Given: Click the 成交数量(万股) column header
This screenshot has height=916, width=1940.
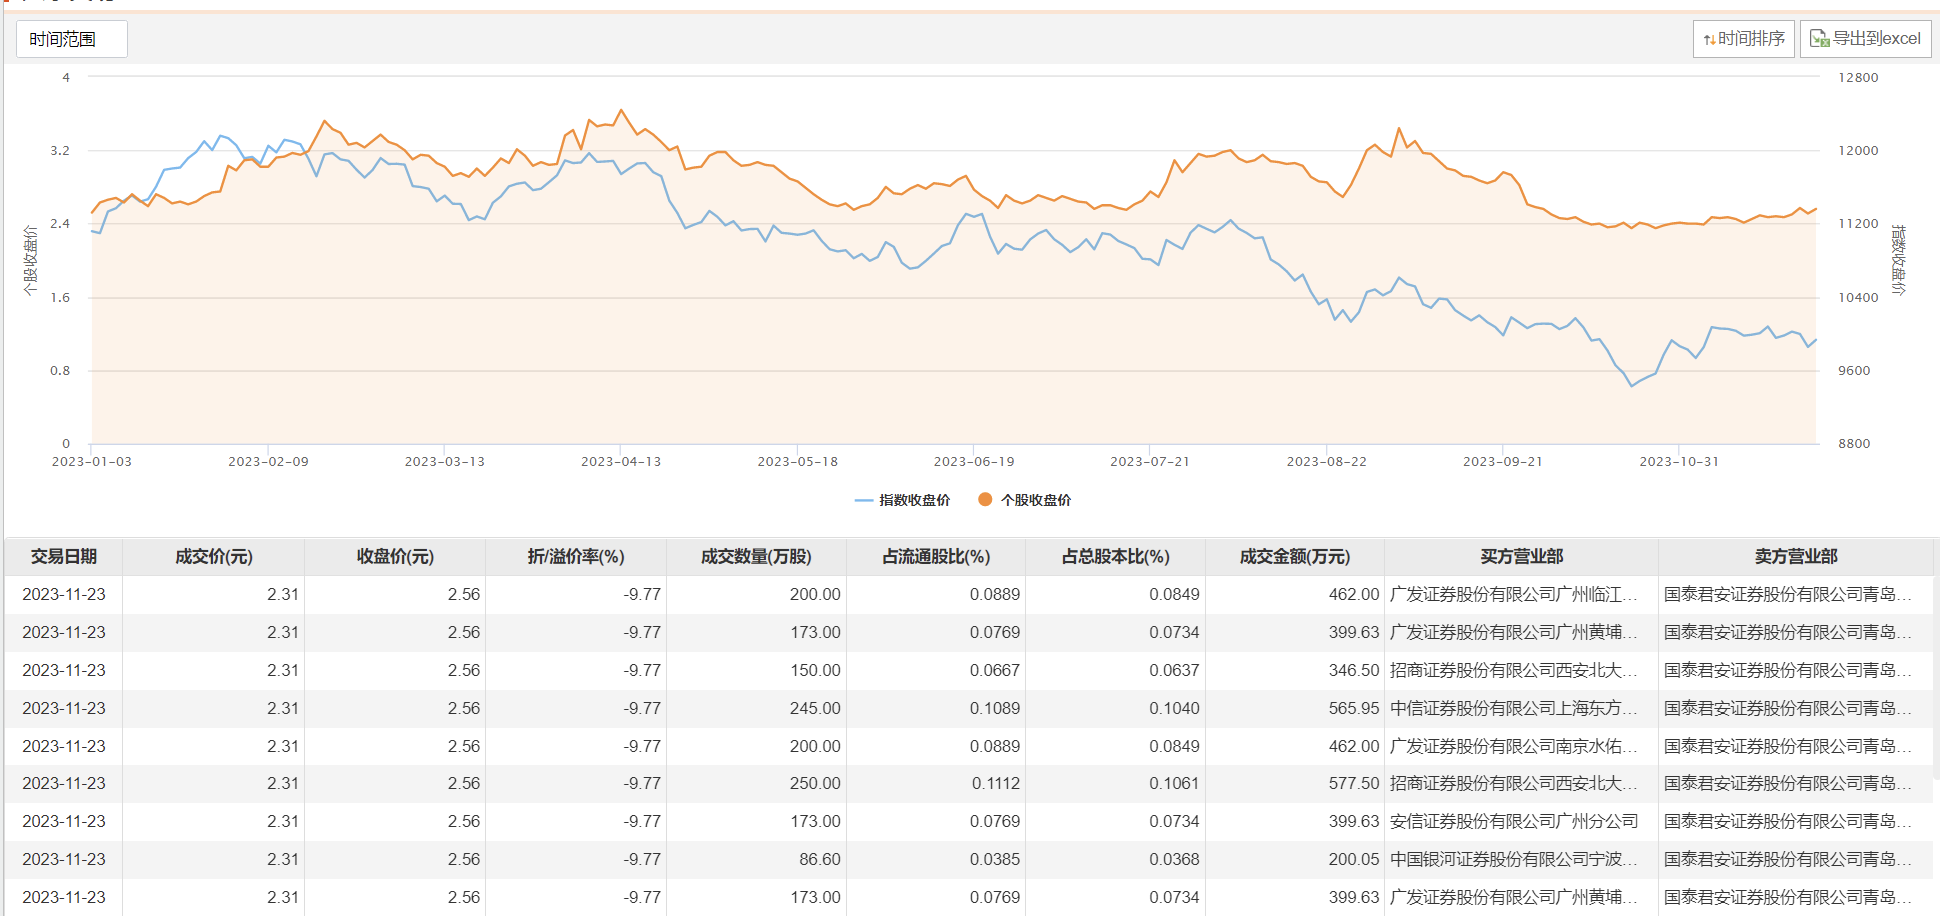Looking at the screenshot, I should [x=756, y=557].
